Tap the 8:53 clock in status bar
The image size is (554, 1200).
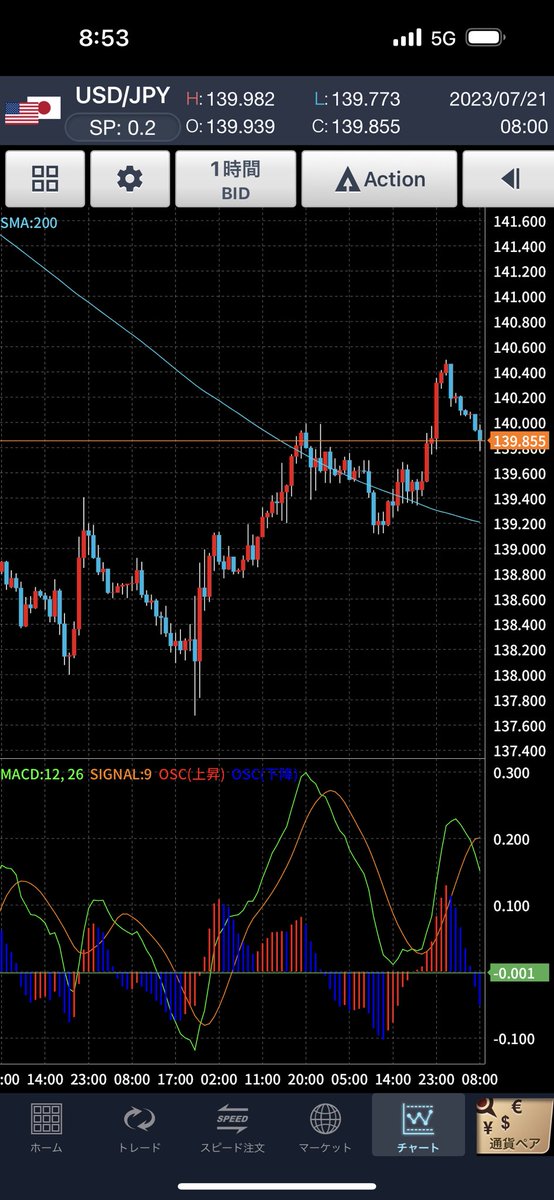point(104,38)
